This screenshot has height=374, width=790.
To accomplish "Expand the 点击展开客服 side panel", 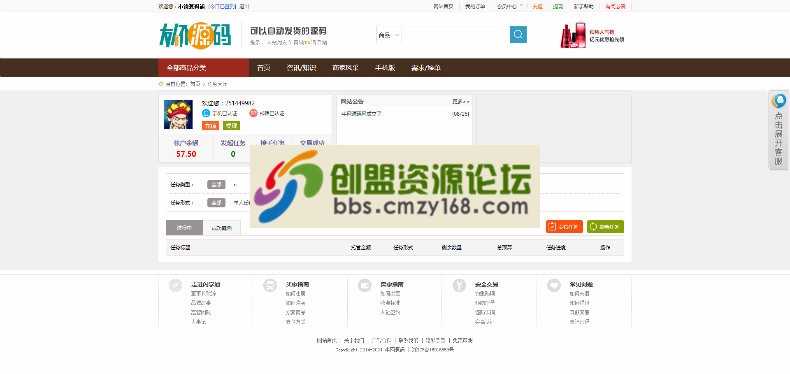I will (x=779, y=131).
